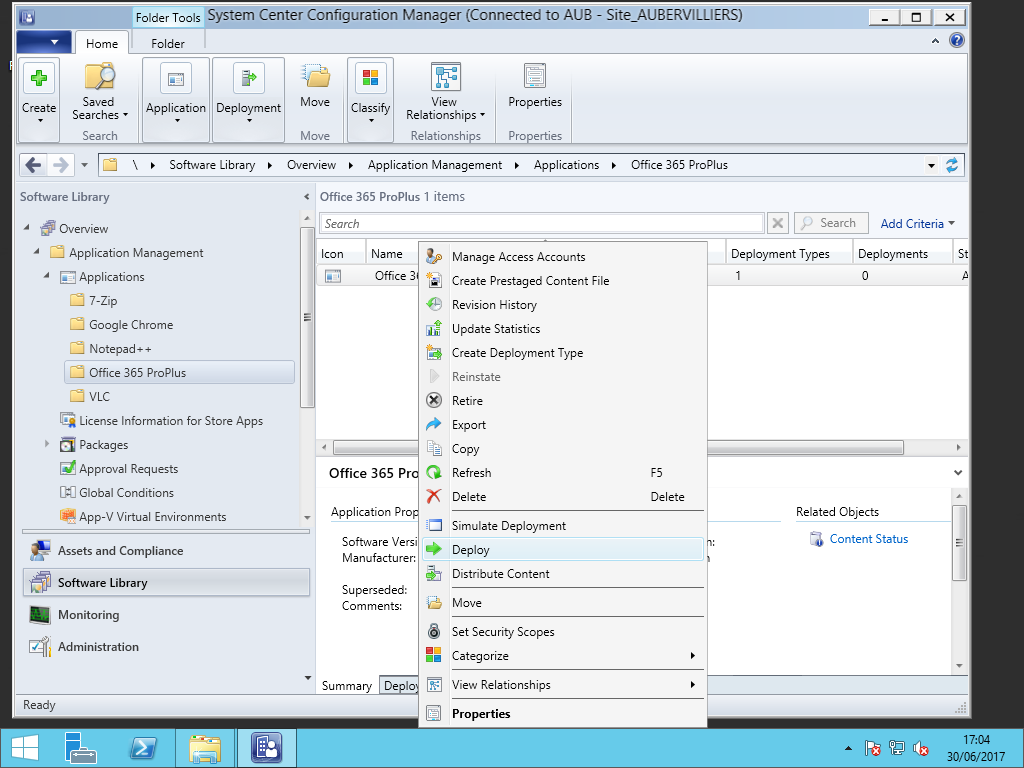Screen dimensions: 1024x768
Task: Click the Create ribbon icon
Action: coord(39,78)
